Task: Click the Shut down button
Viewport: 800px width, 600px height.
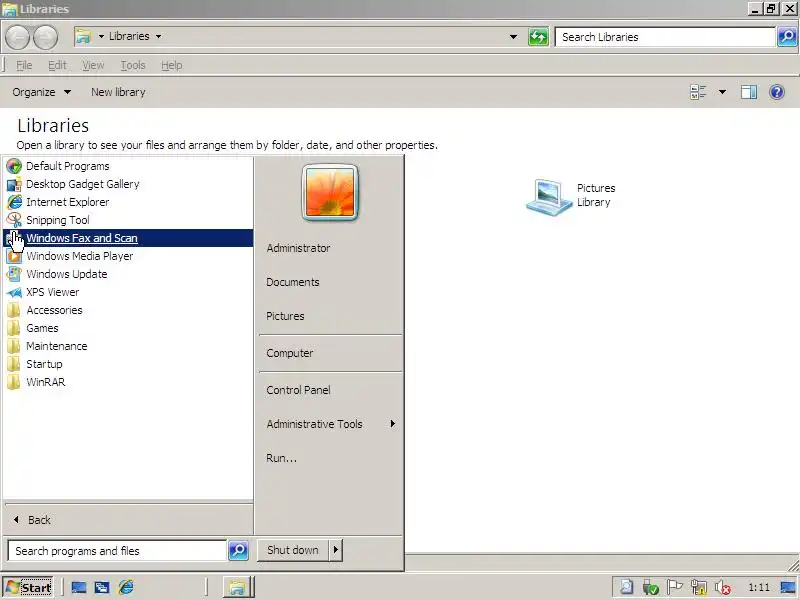Action: pyautogui.click(x=293, y=550)
